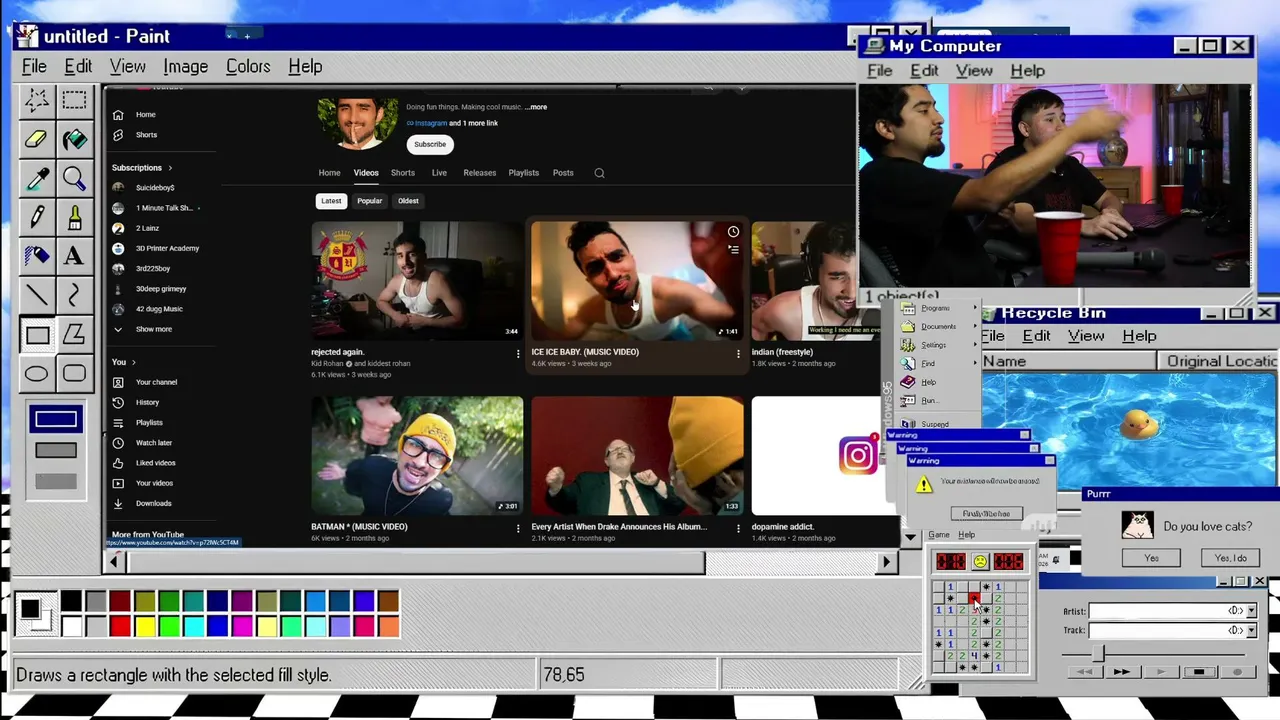Switch to the Playlists tab on the channel
The width and height of the screenshot is (1280, 720).
(523, 173)
